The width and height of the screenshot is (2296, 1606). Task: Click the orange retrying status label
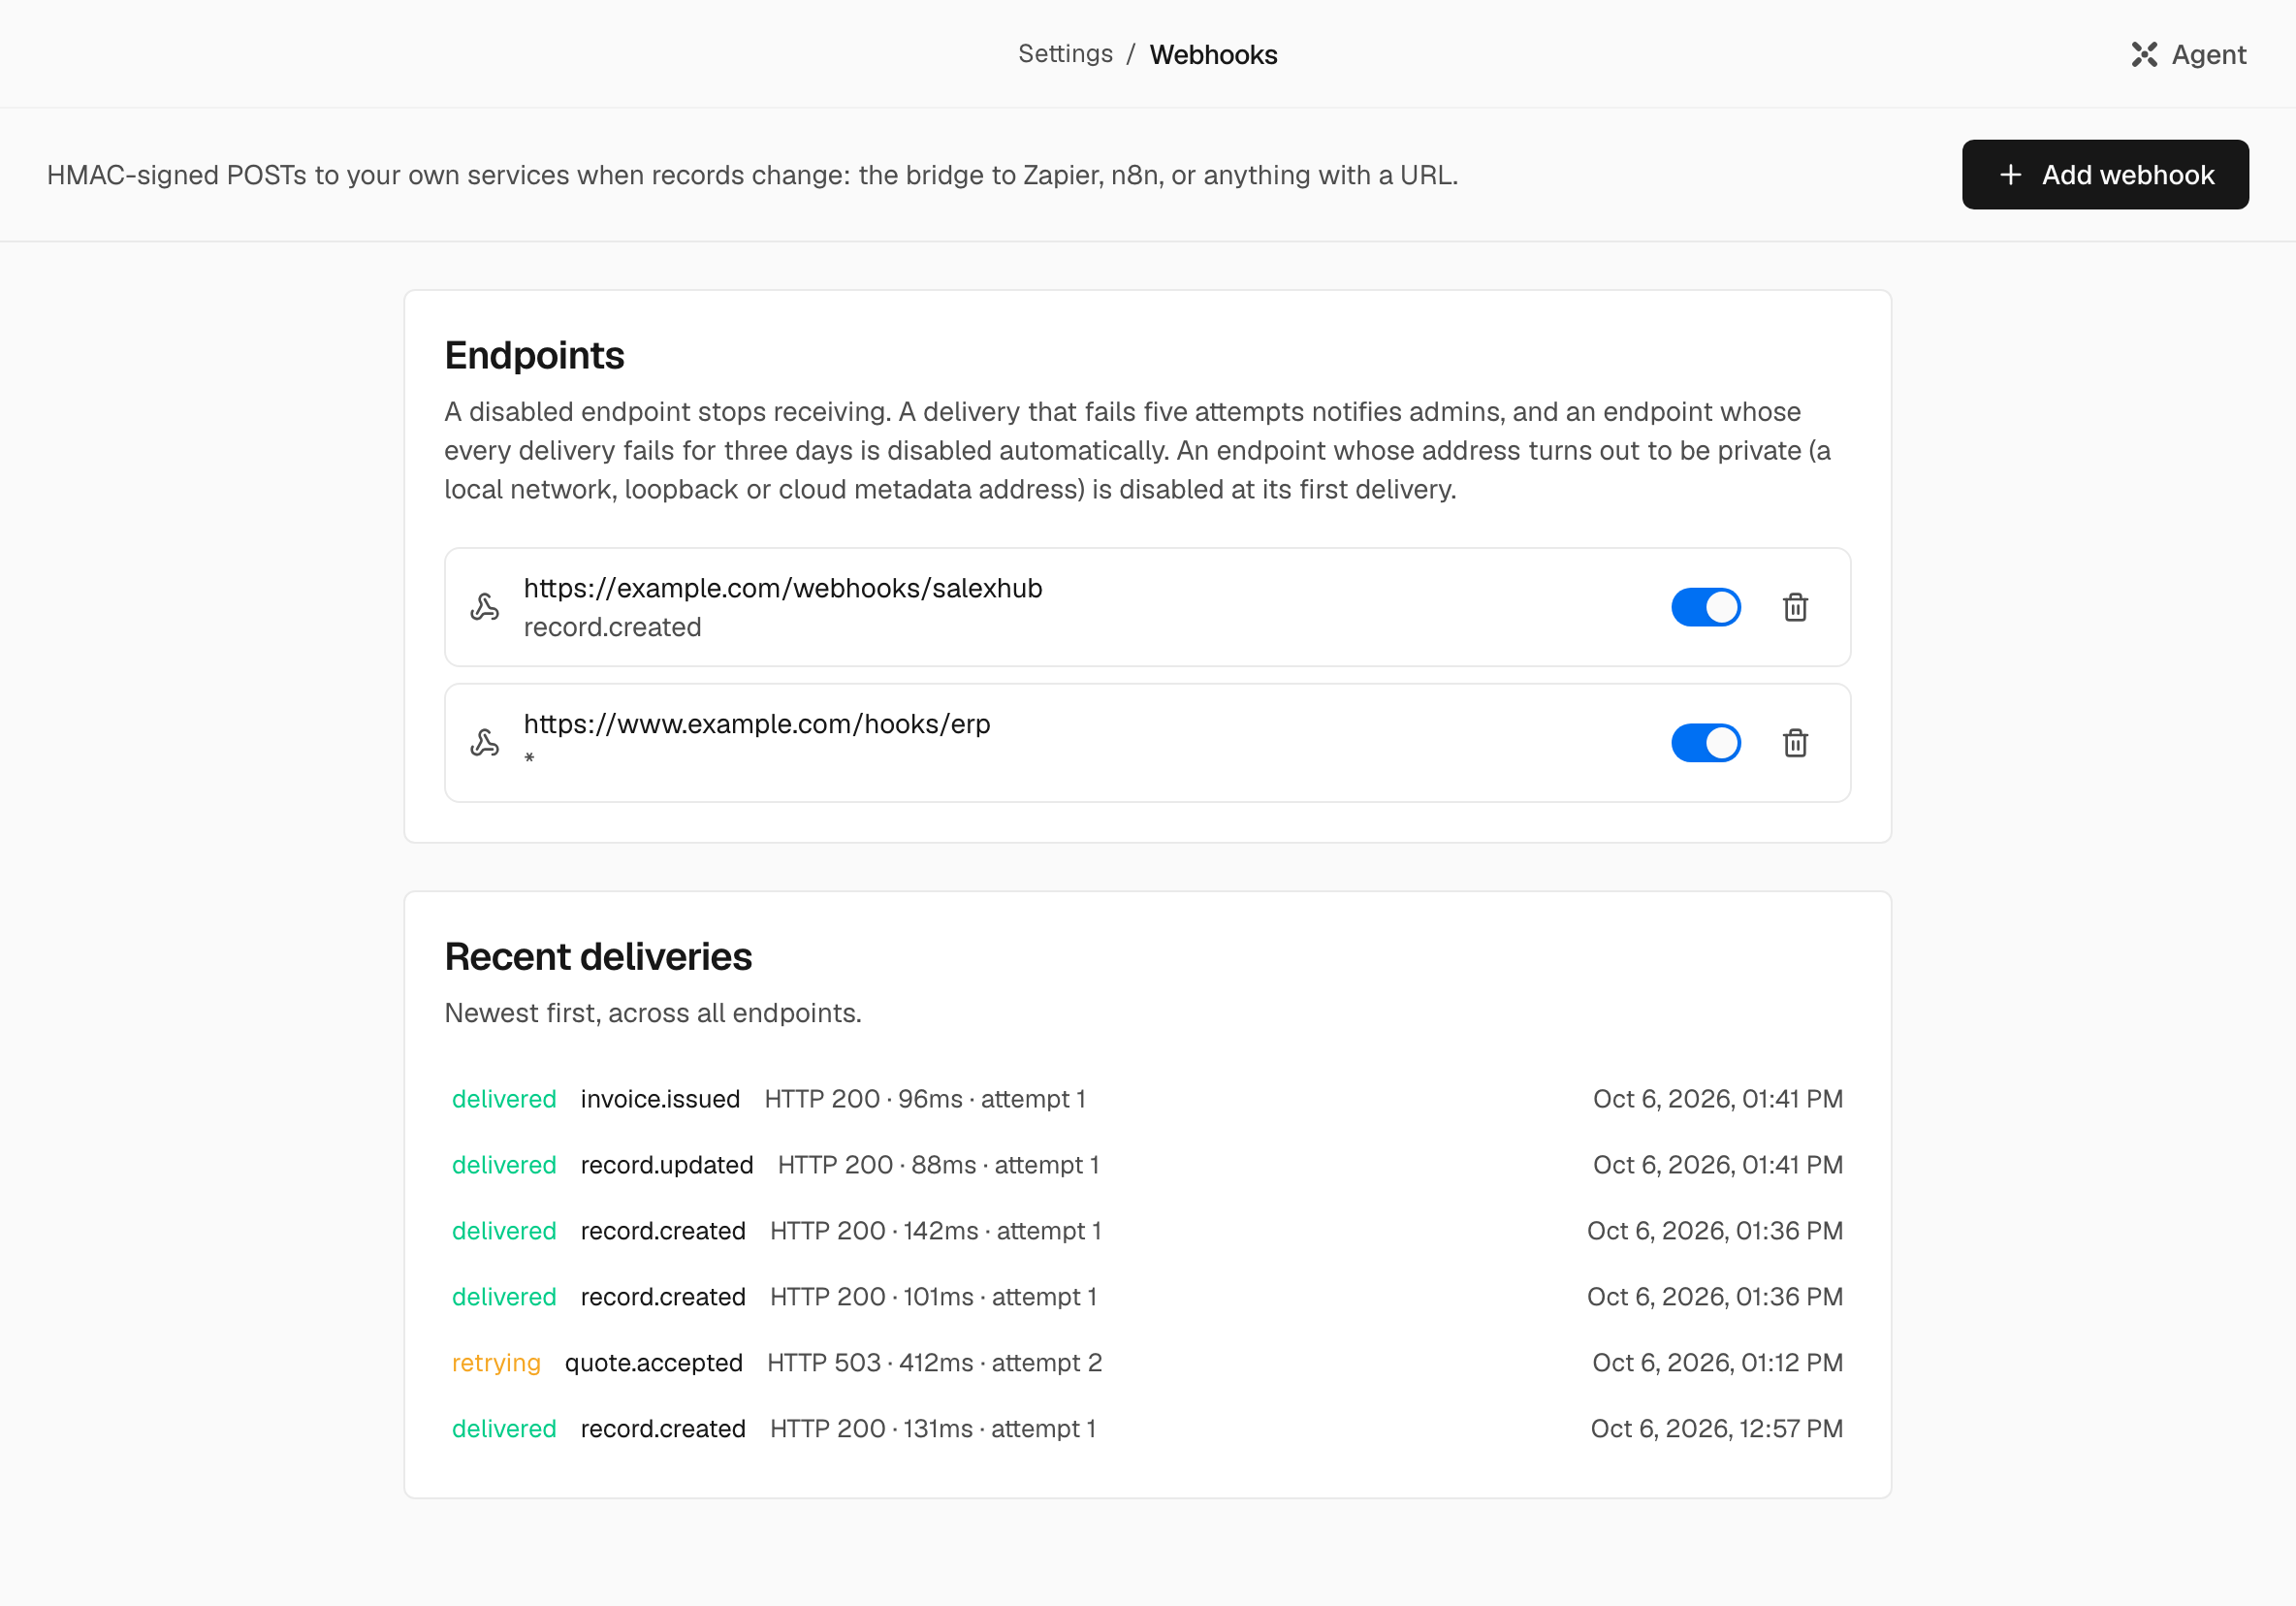click(x=496, y=1363)
